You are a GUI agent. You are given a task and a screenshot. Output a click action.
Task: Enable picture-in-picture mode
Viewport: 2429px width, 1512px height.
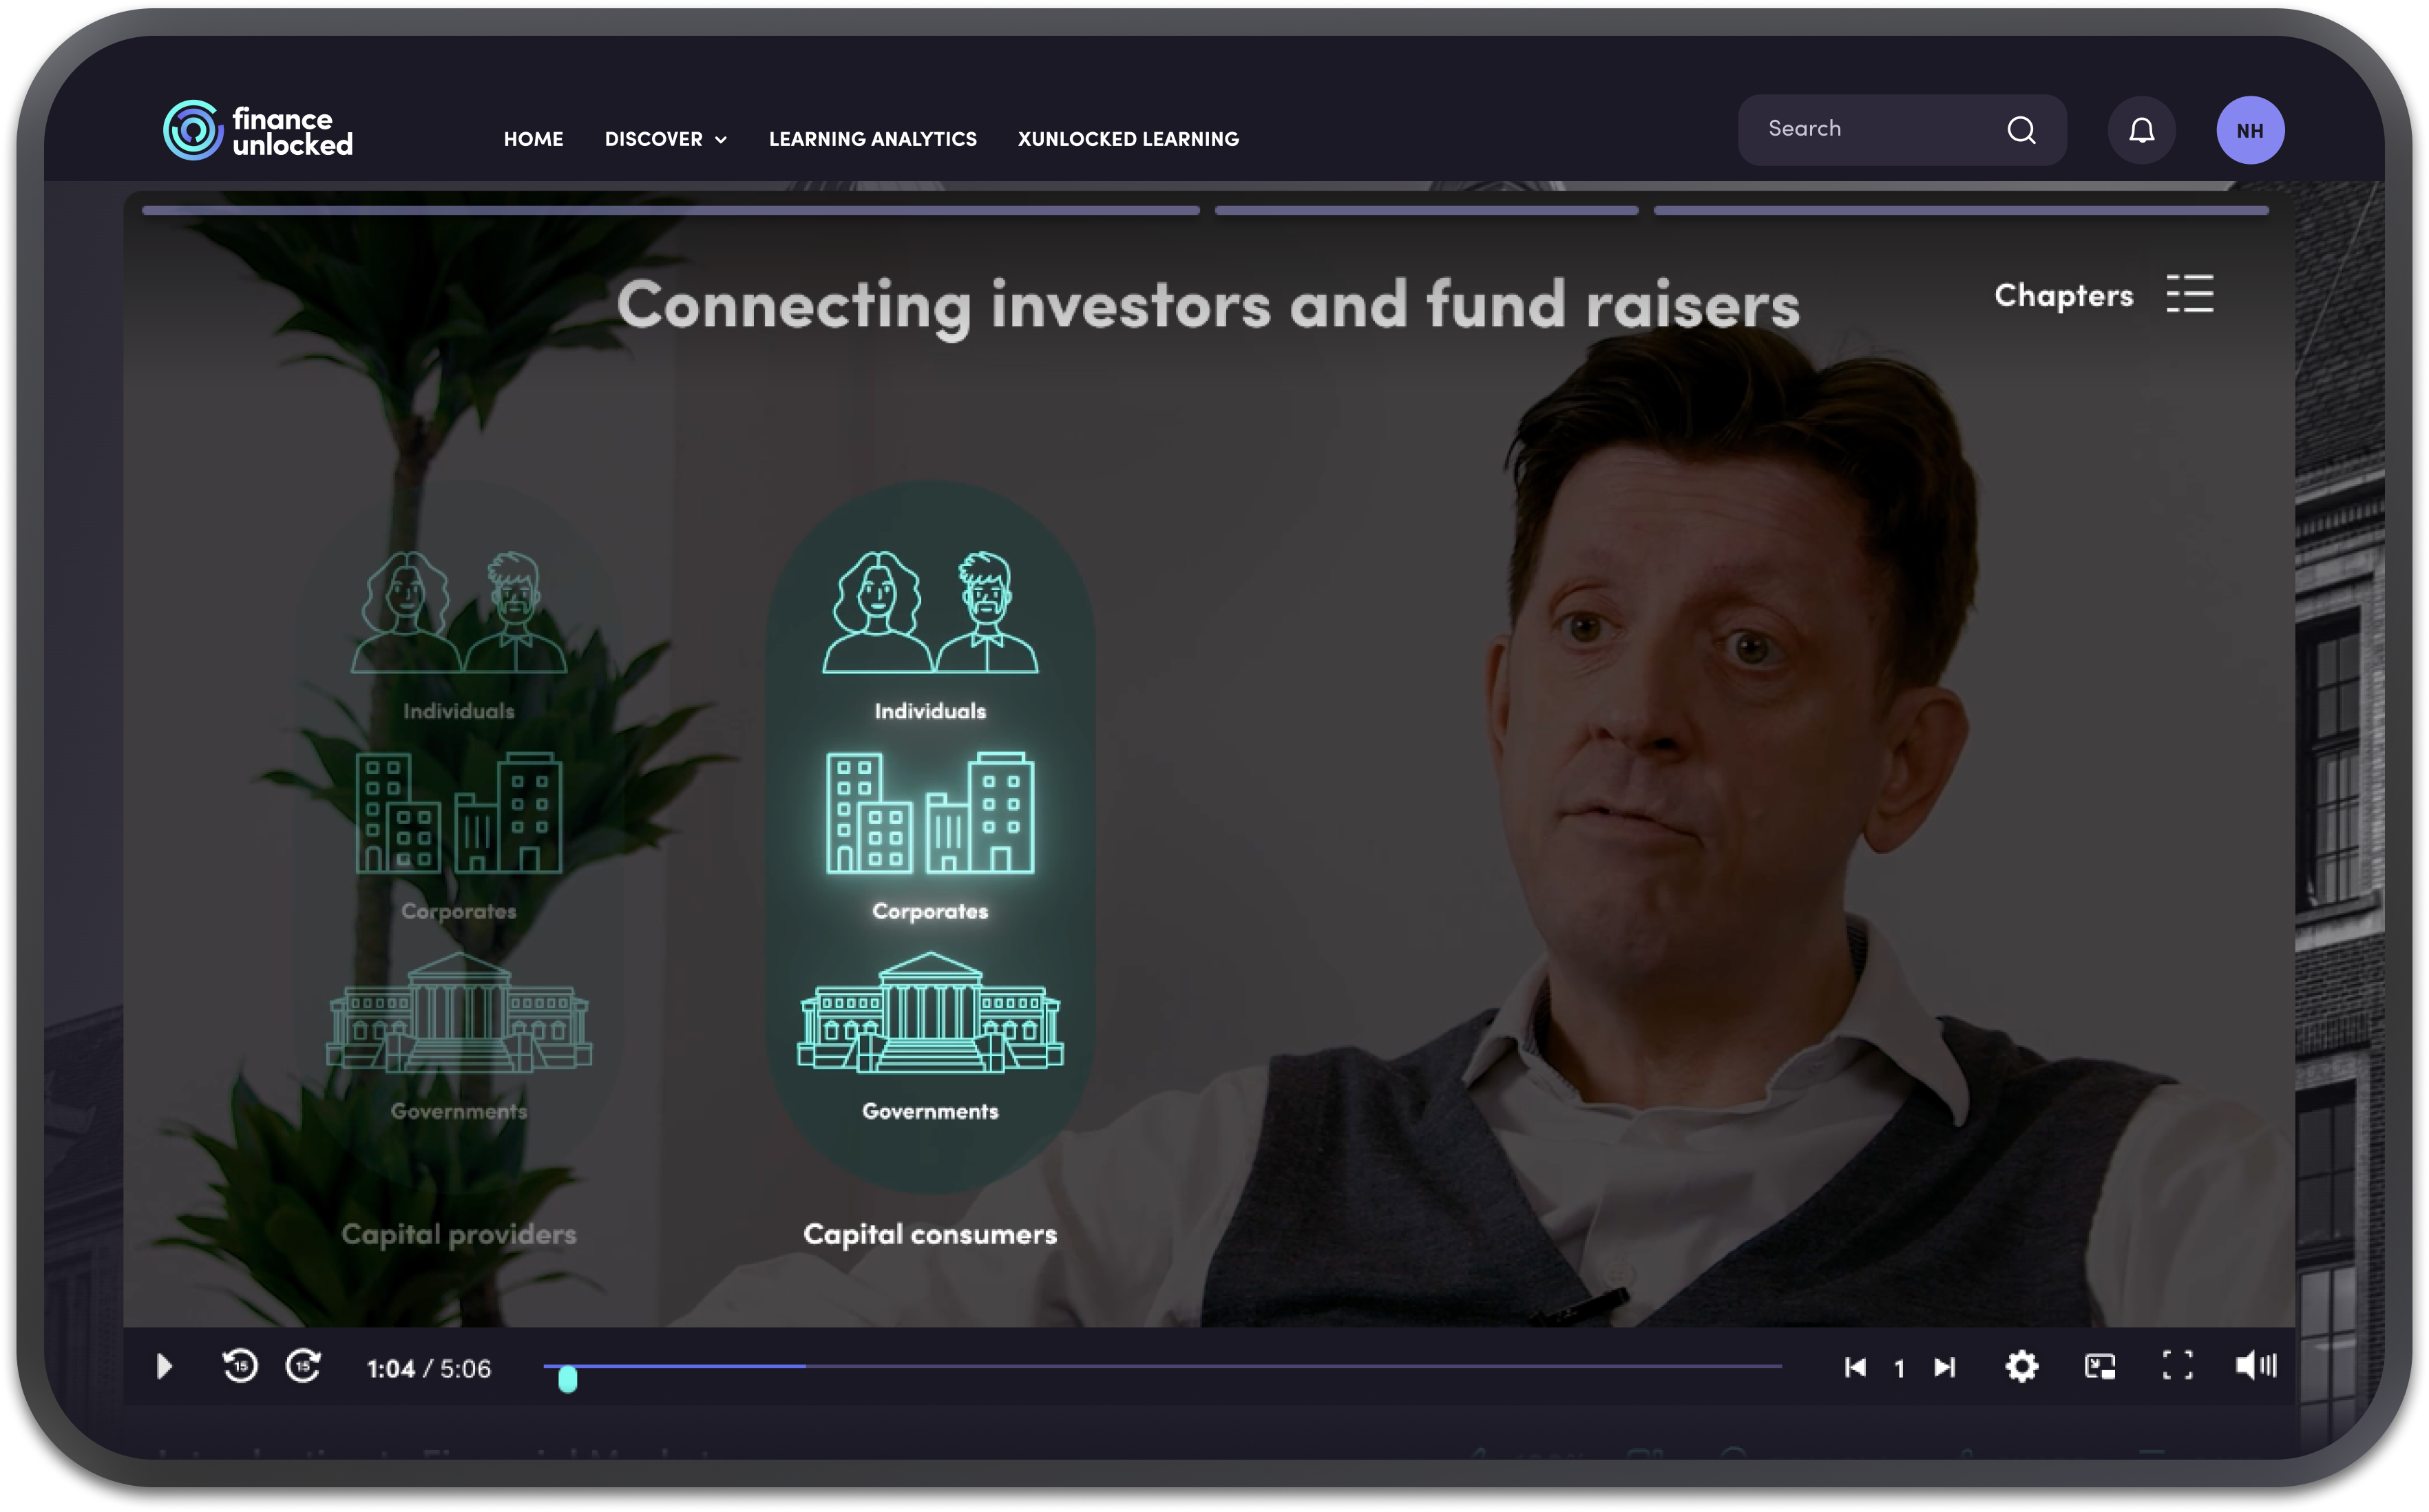pyautogui.click(x=2099, y=1366)
